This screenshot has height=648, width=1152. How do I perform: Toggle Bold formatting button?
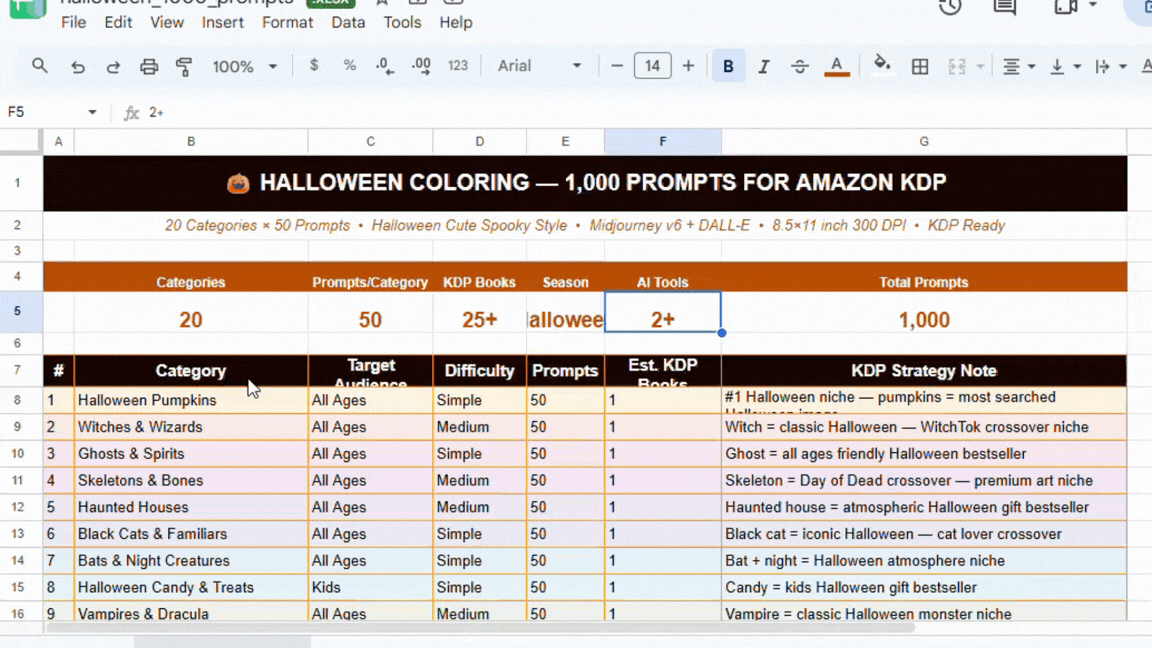(x=728, y=66)
